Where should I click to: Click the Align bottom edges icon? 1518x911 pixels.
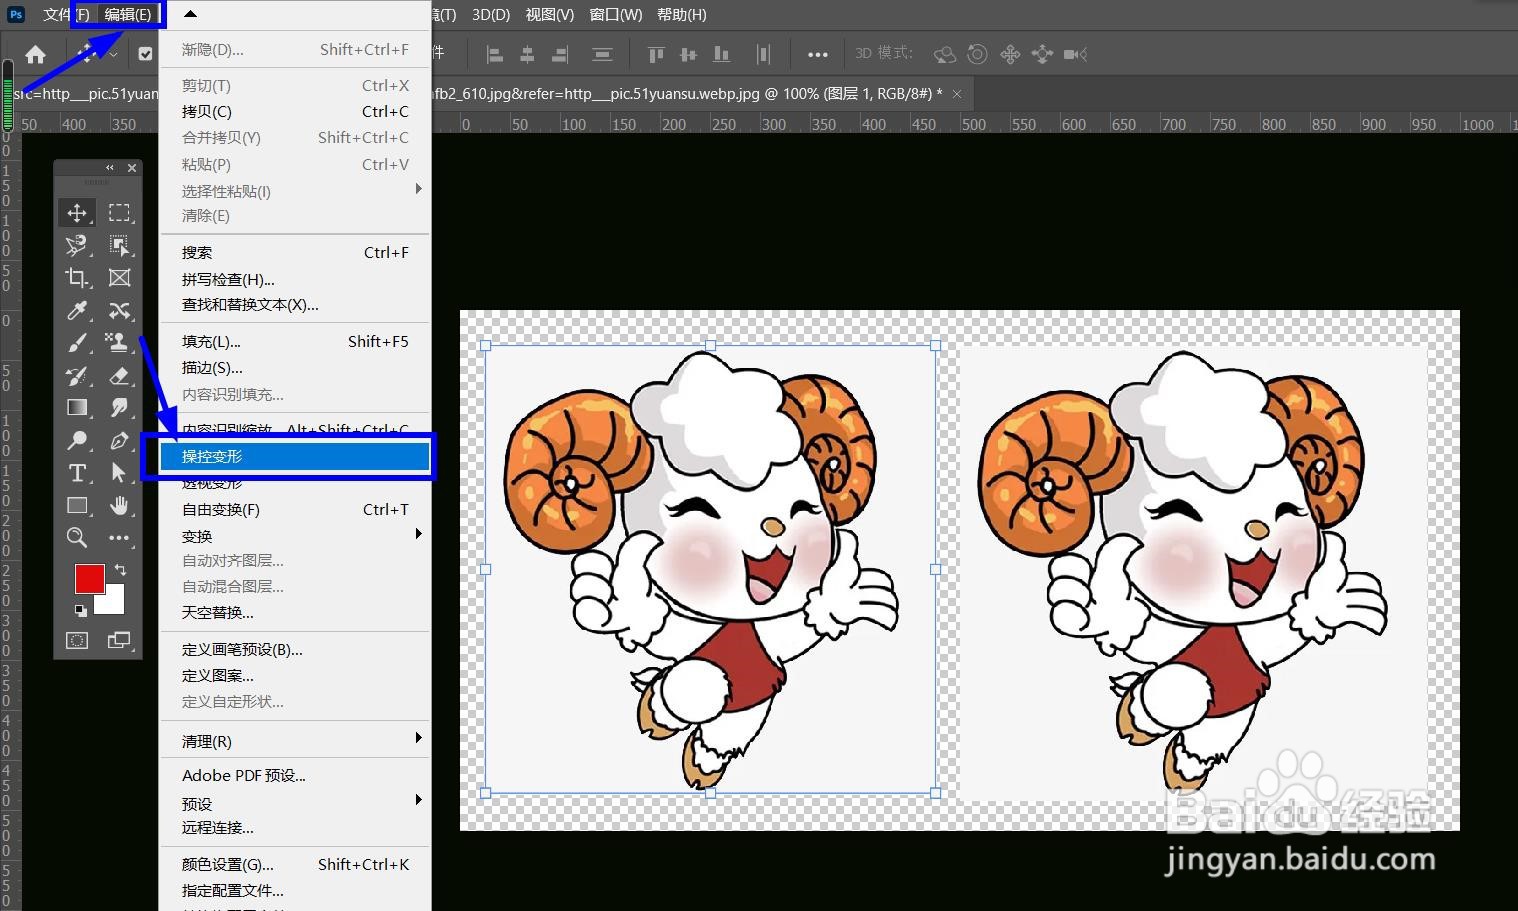coord(721,54)
